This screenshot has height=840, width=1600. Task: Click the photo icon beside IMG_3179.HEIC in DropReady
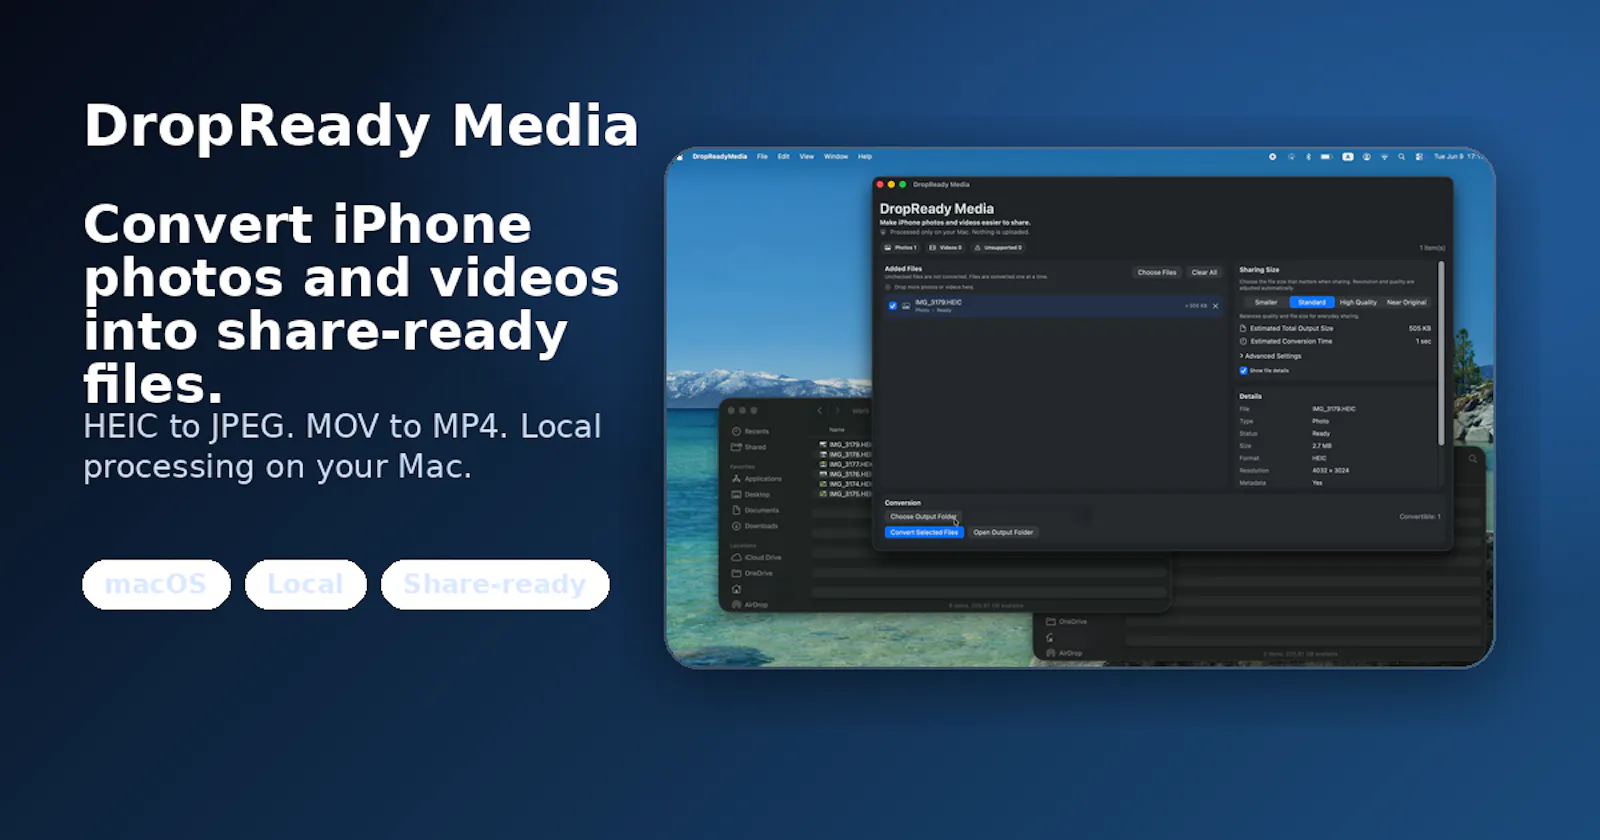(x=906, y=306)
